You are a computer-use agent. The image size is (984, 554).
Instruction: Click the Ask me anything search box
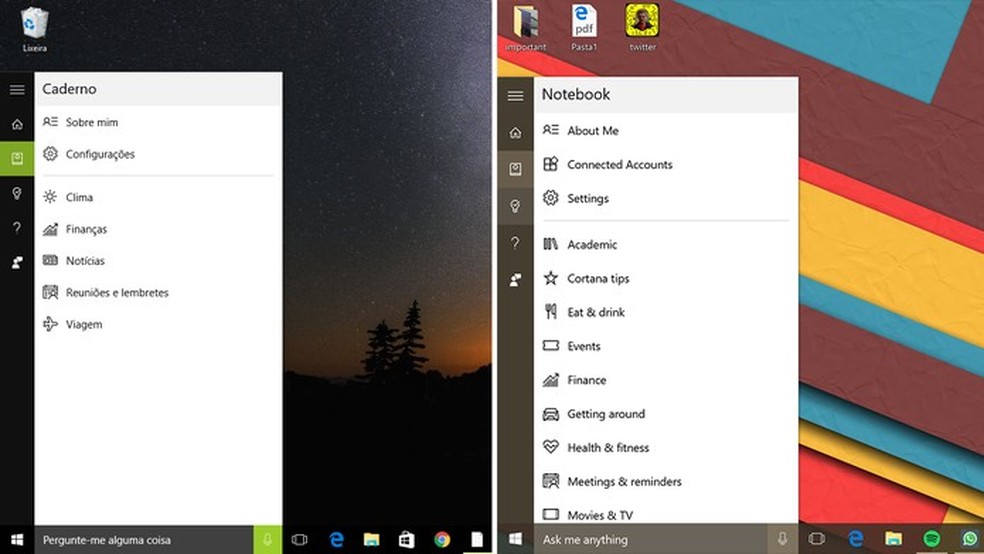coord(651,539)
